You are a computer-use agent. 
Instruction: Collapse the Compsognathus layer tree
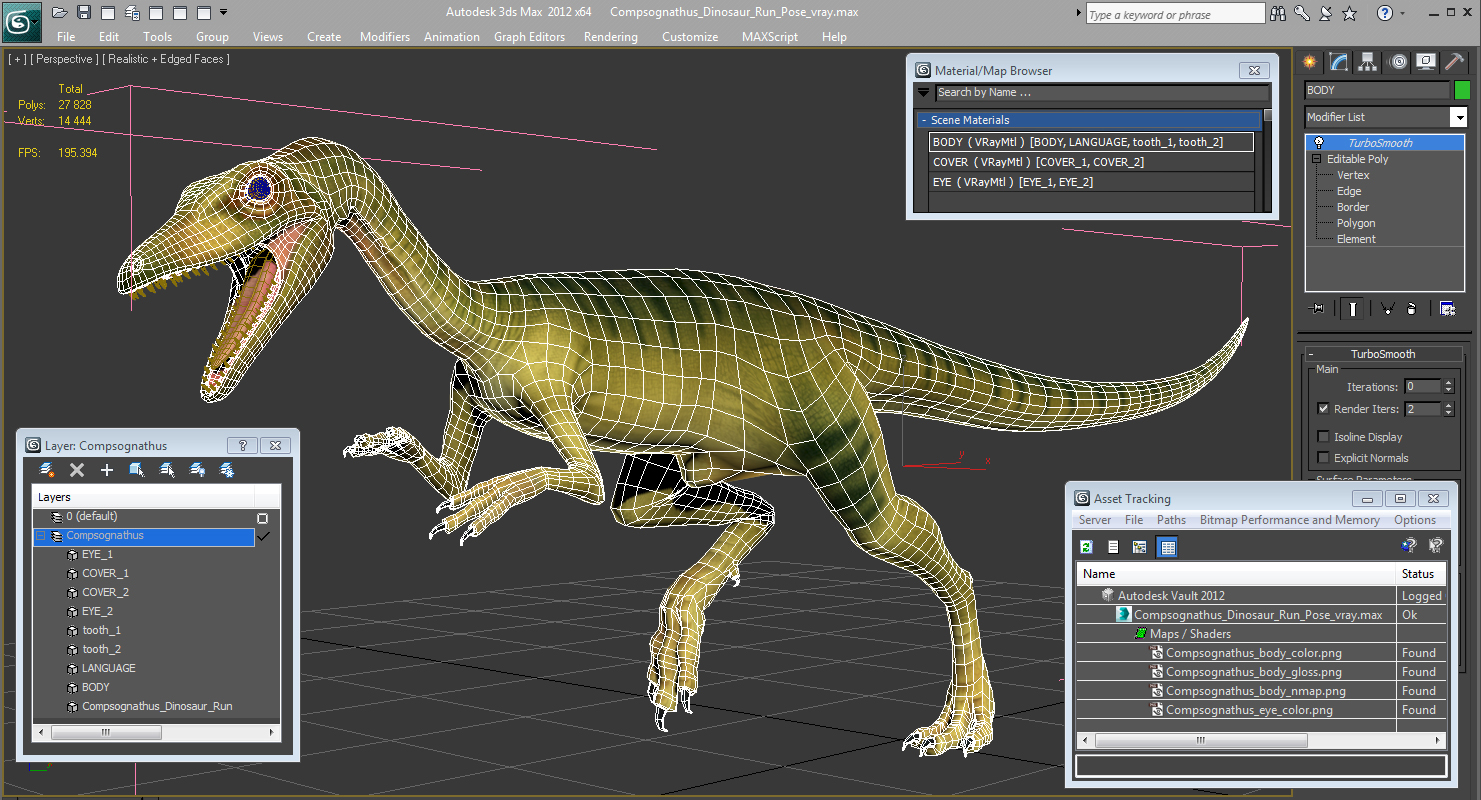coord(41,536)
